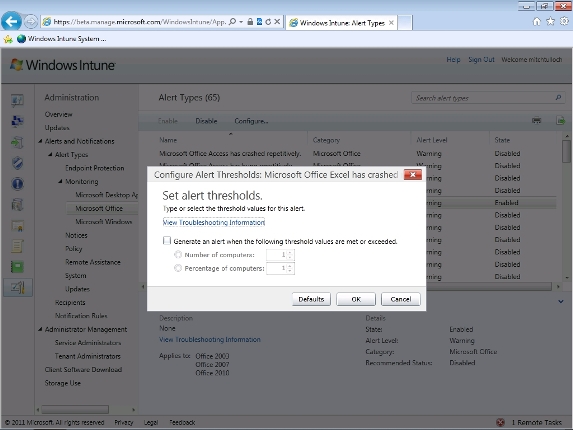The height and width of the screenshot is (430, 573).
Task: Open the browser Tools gear icon
Action: (564, 22)
